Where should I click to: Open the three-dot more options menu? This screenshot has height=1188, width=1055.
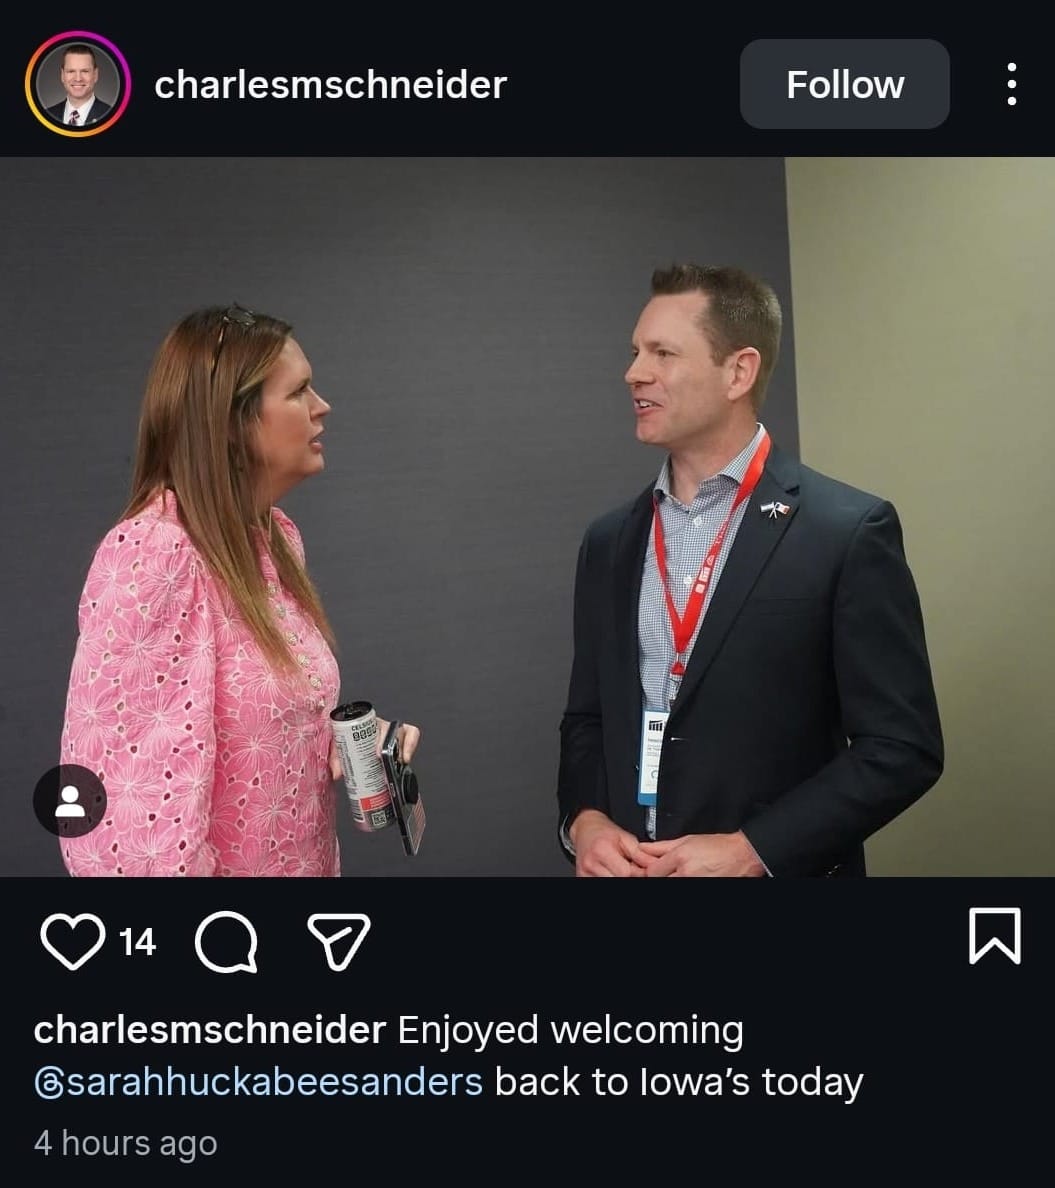pyautogui.click(x=1011, y=84)
